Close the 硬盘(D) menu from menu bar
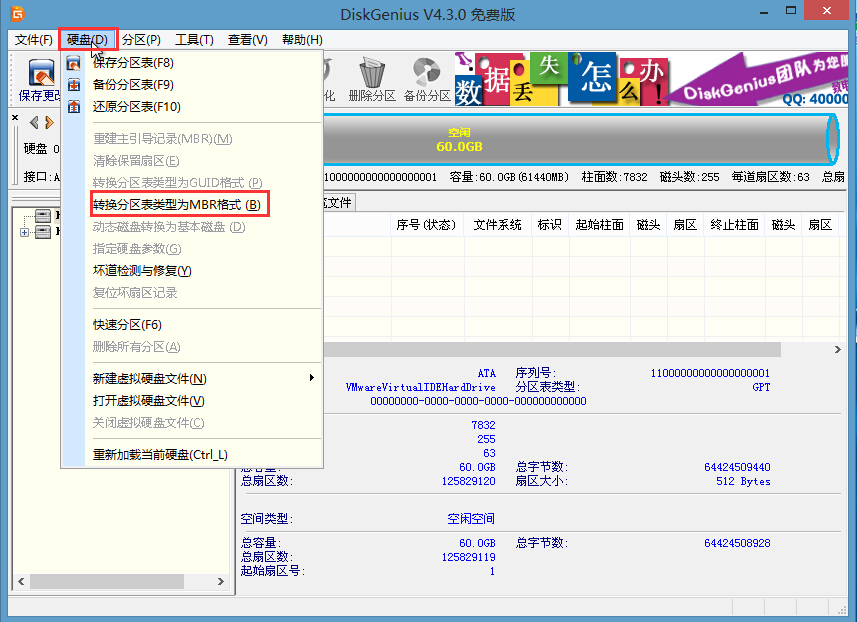The width and height of the screenshot is (857, 622). [87, 40]
